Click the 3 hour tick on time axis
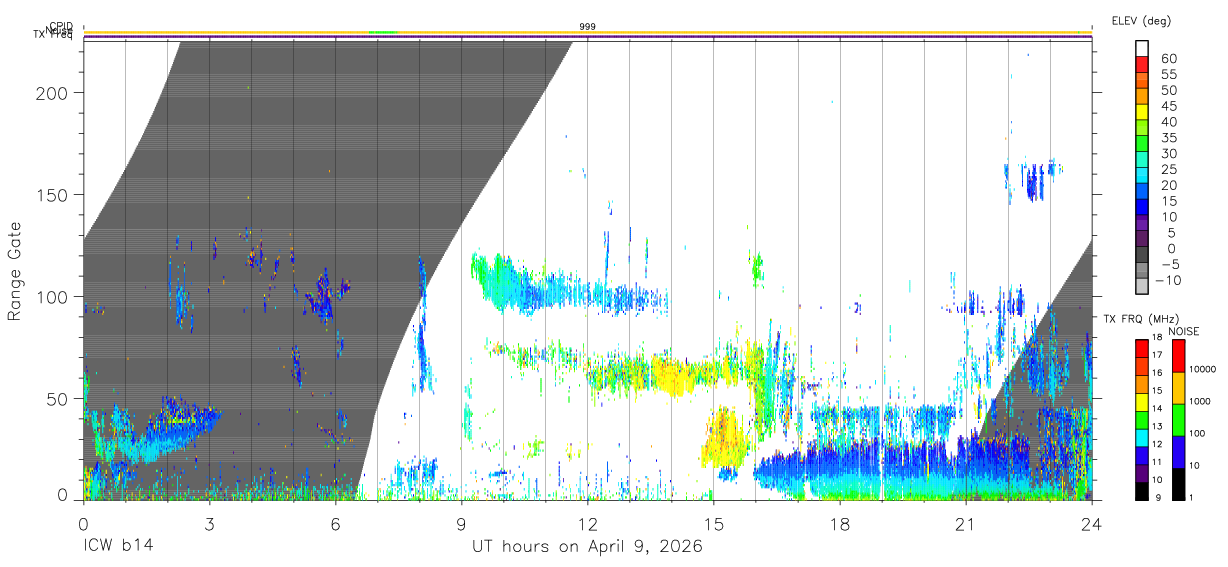The height and width of the screenshot is (567, 1228). click(x=209, y=522)
